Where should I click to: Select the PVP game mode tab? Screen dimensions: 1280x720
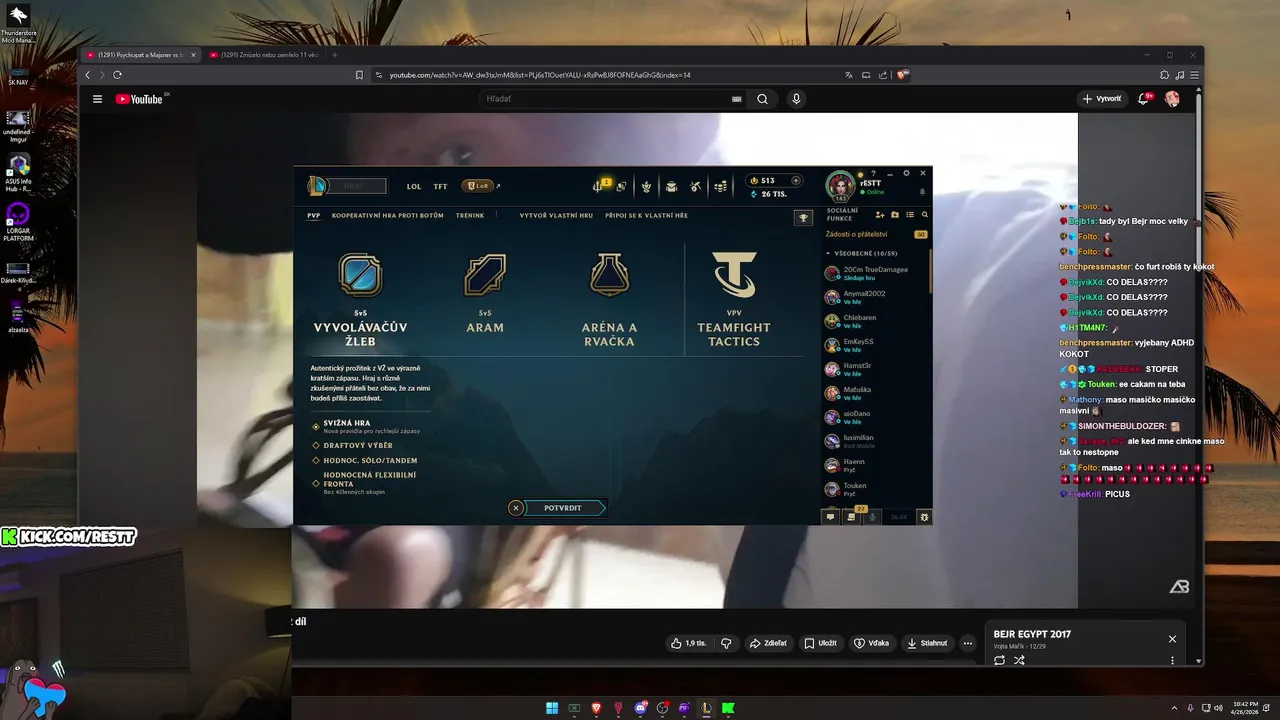(314, 215)
